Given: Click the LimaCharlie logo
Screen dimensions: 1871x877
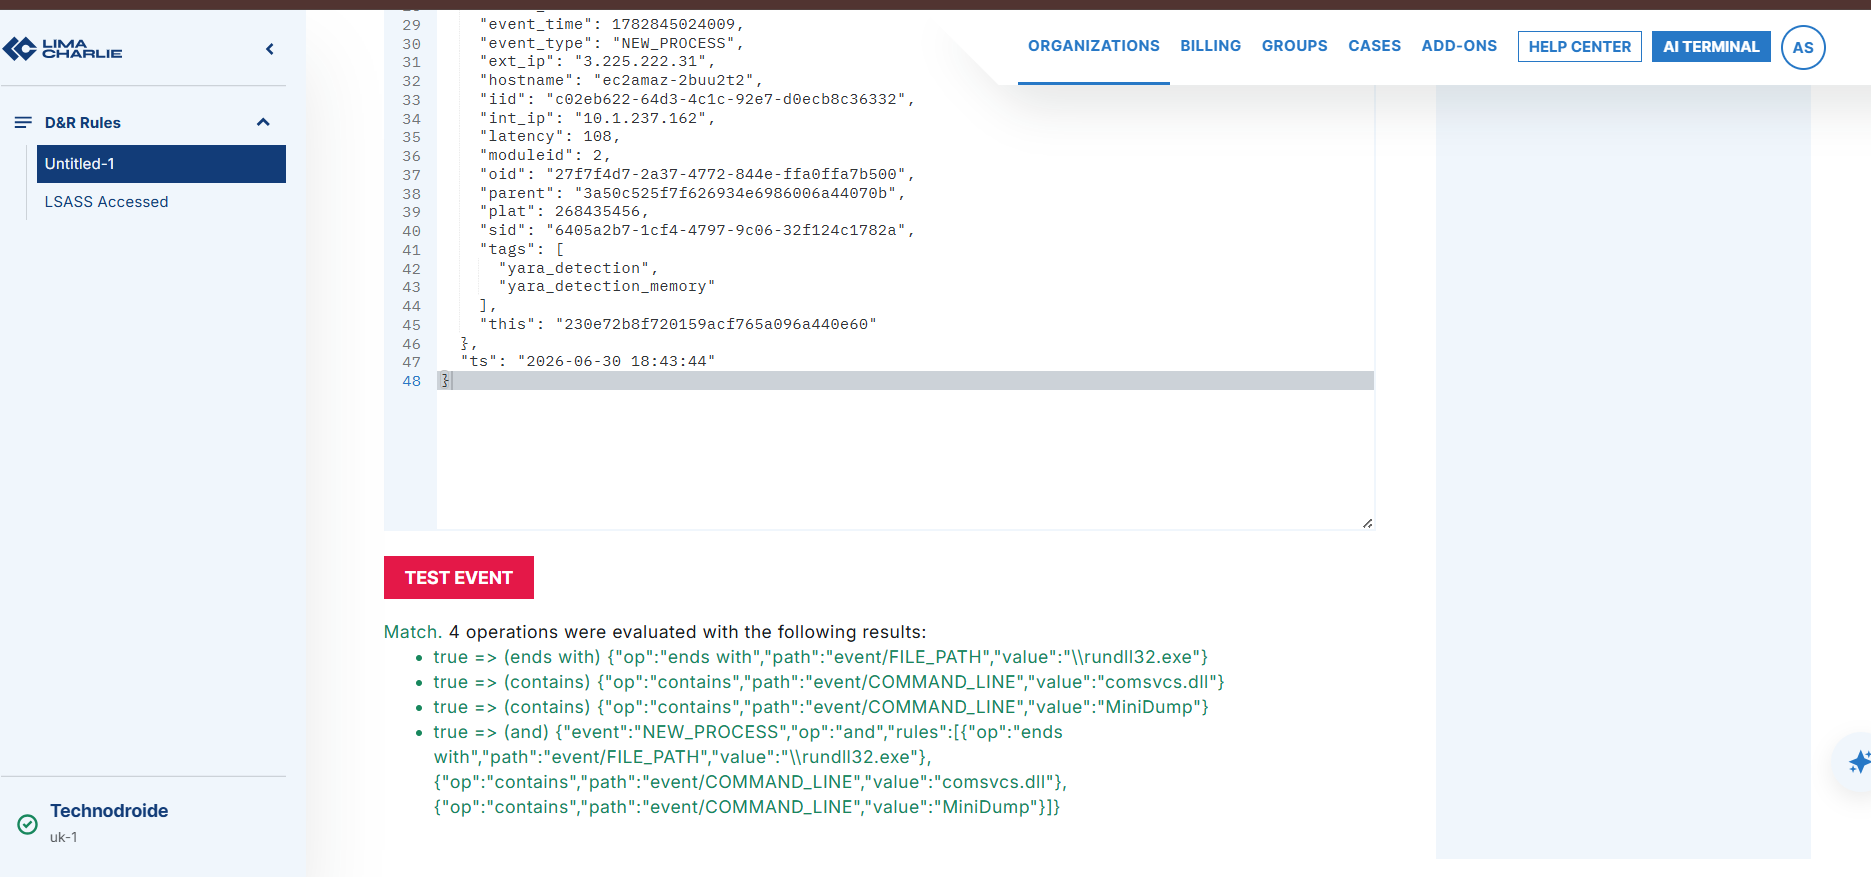Looking at the screenshot, I should coord(63,48).
